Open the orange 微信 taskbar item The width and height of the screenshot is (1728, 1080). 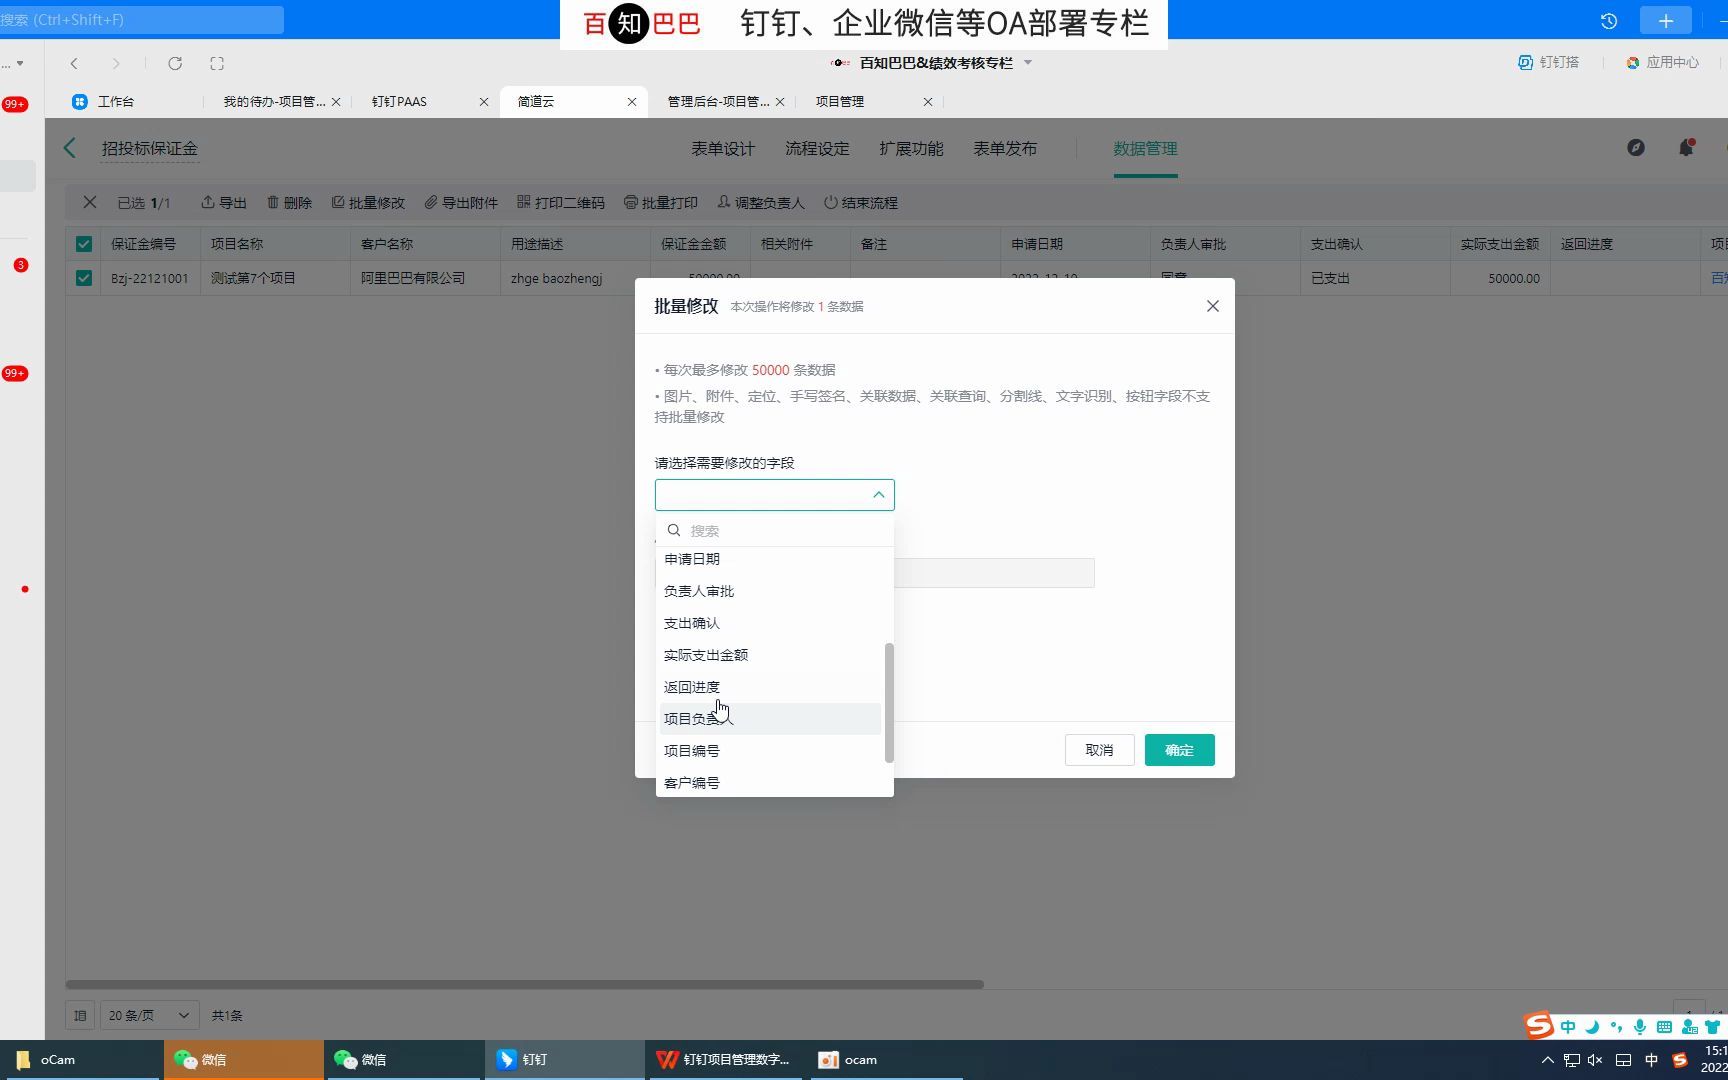244,1060
